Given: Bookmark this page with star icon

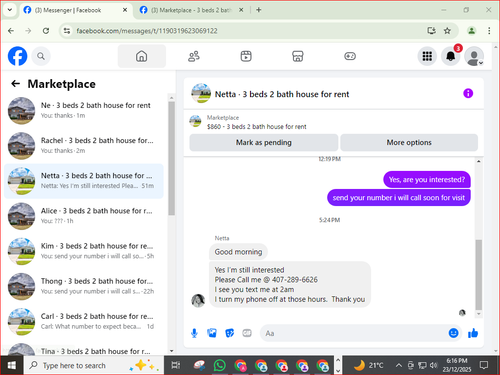Looking at the screenshot, I should tap(447, 31).
